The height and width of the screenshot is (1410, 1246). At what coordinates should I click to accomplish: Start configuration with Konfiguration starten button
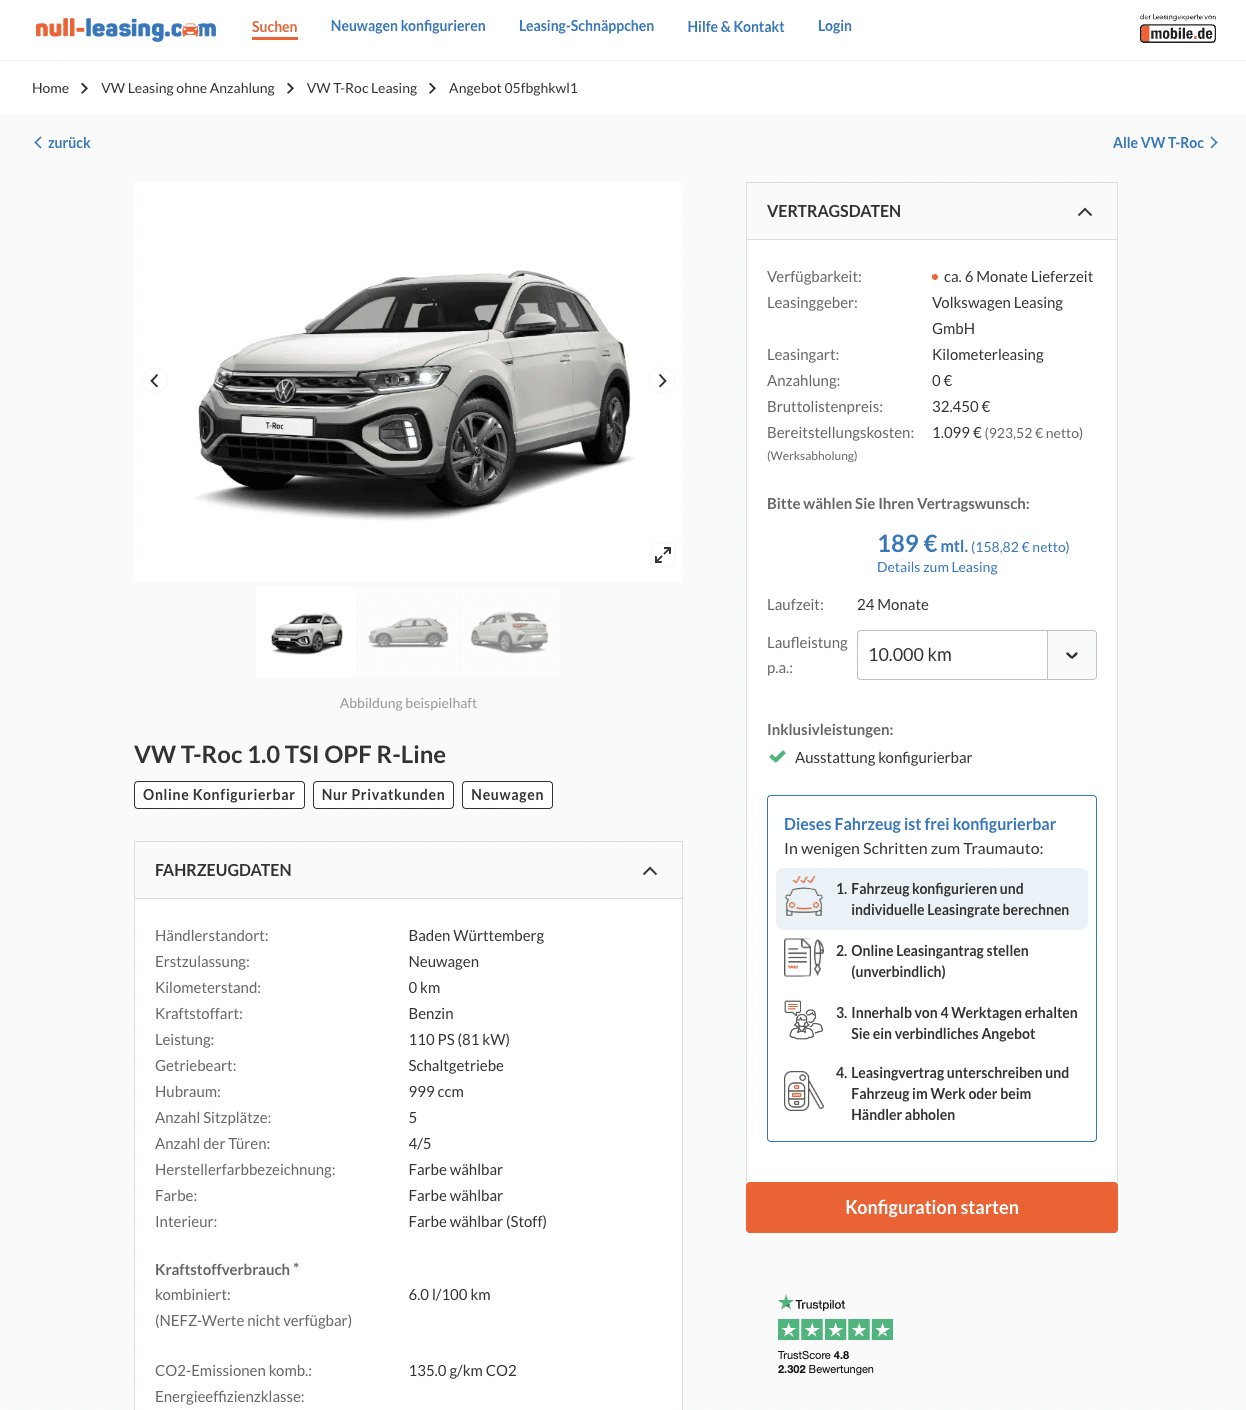[x=932, y=1207]
